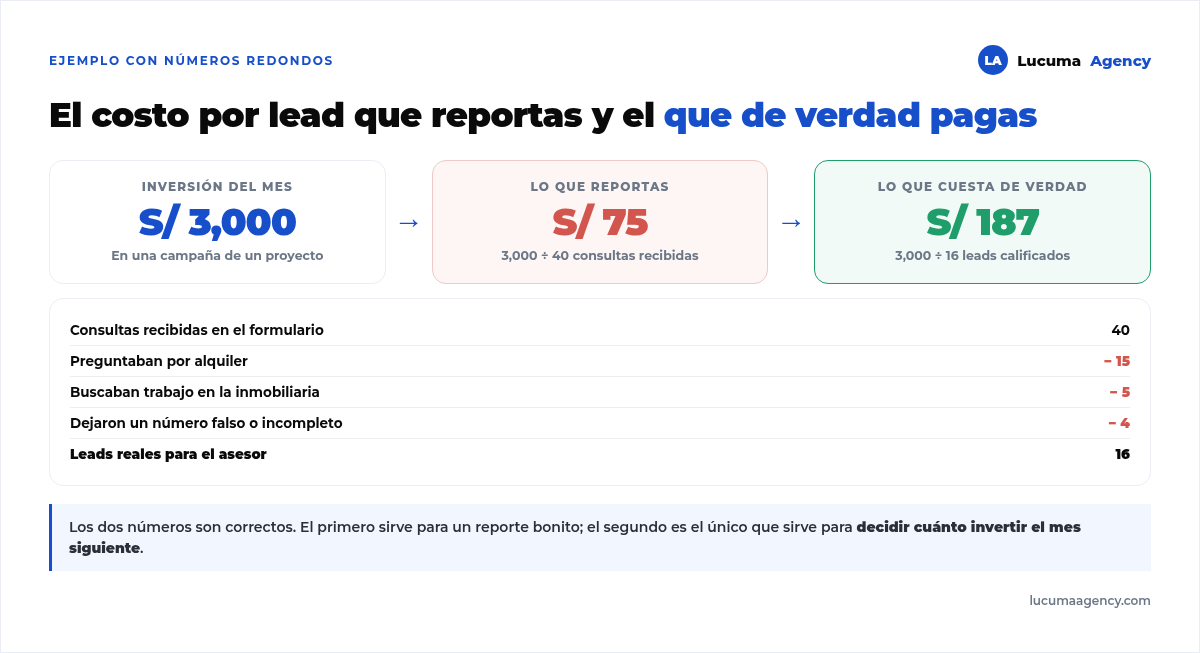Click the red value – 15
Viewport: 1200px width, 653px height.
coord(1117,361)
